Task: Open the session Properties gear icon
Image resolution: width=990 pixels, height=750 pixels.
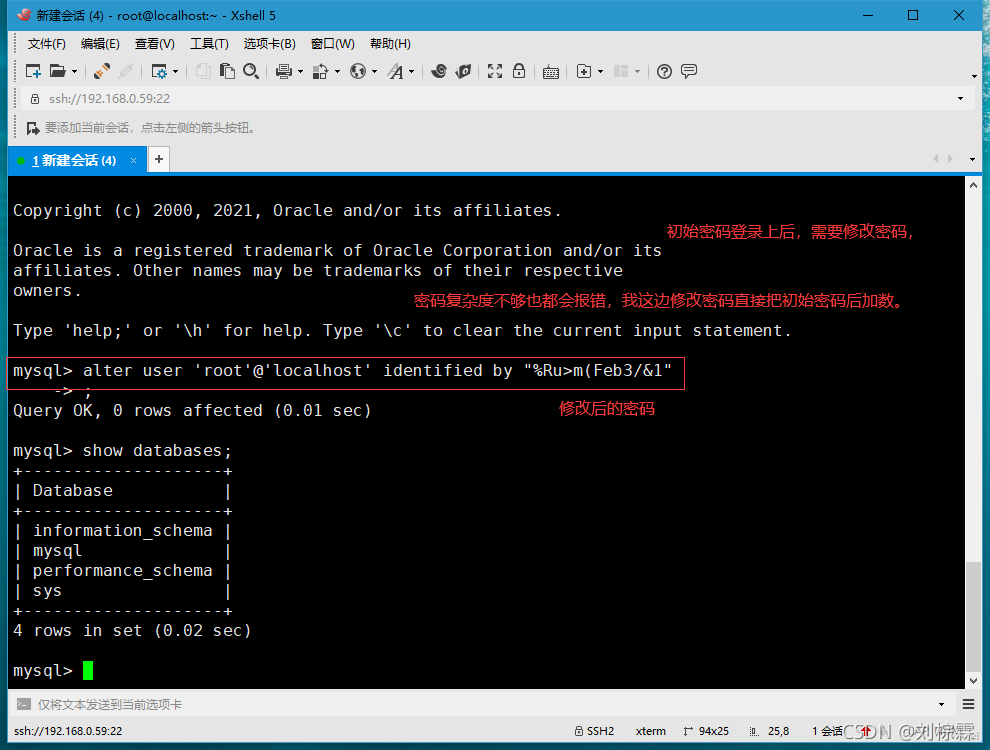Action: tap(159, 71)
